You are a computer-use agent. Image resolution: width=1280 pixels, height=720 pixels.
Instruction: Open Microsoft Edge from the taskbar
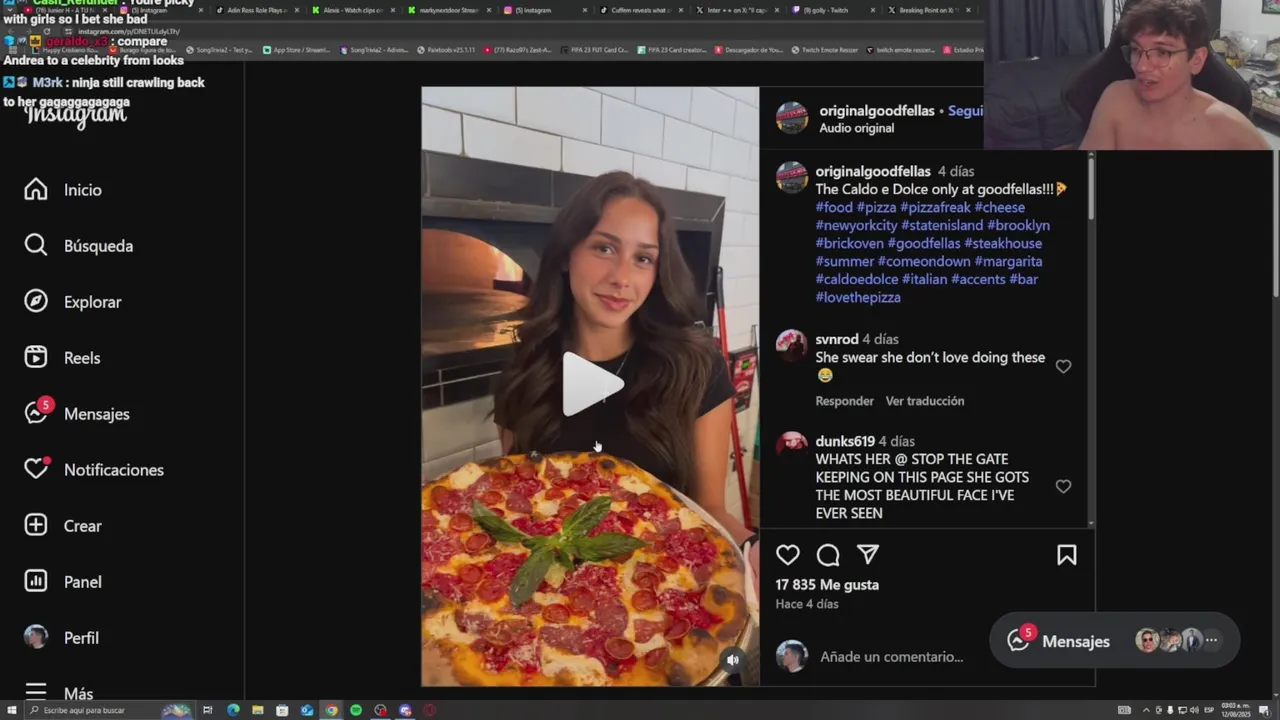(x=233, y=710)
